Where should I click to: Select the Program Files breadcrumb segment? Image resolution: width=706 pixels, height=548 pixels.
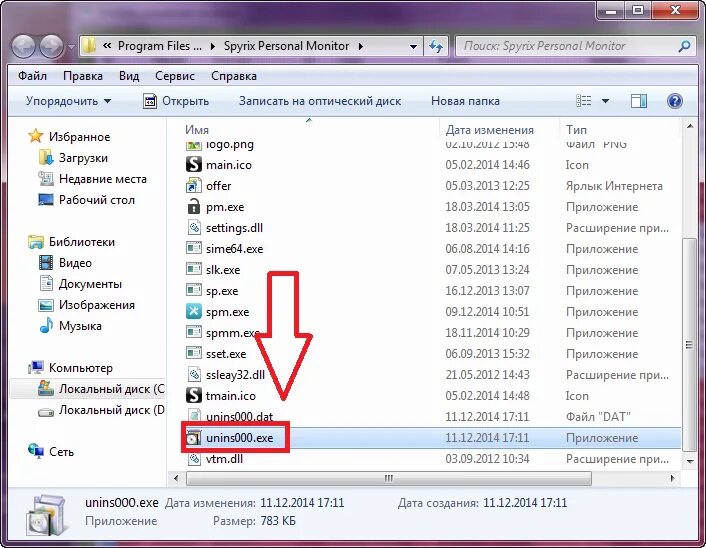(x=159, y=46)
